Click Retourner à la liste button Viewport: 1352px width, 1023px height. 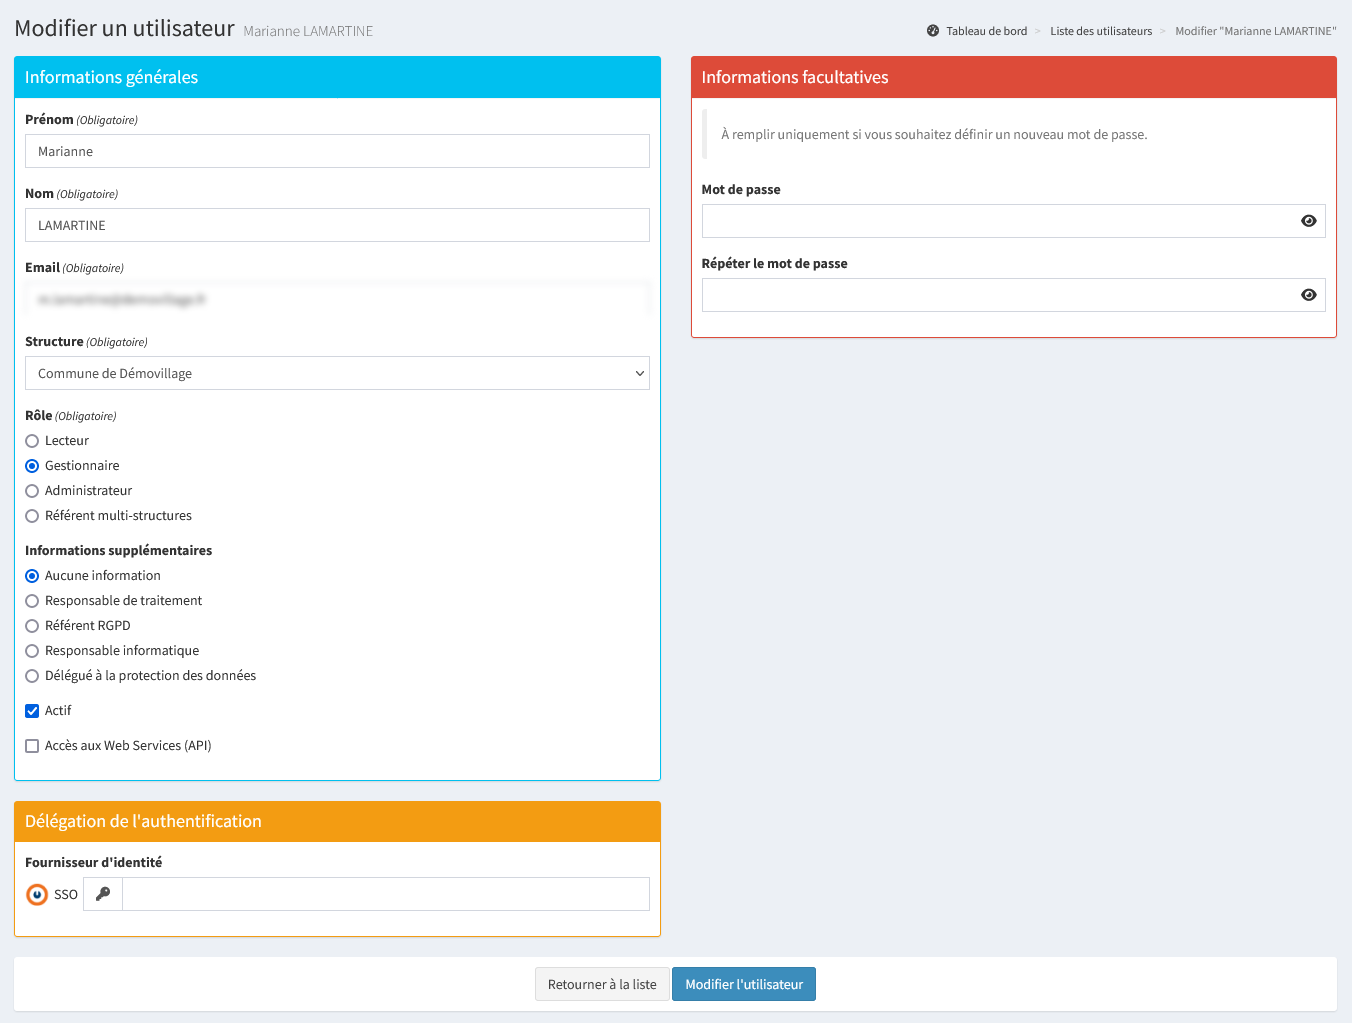602,984
